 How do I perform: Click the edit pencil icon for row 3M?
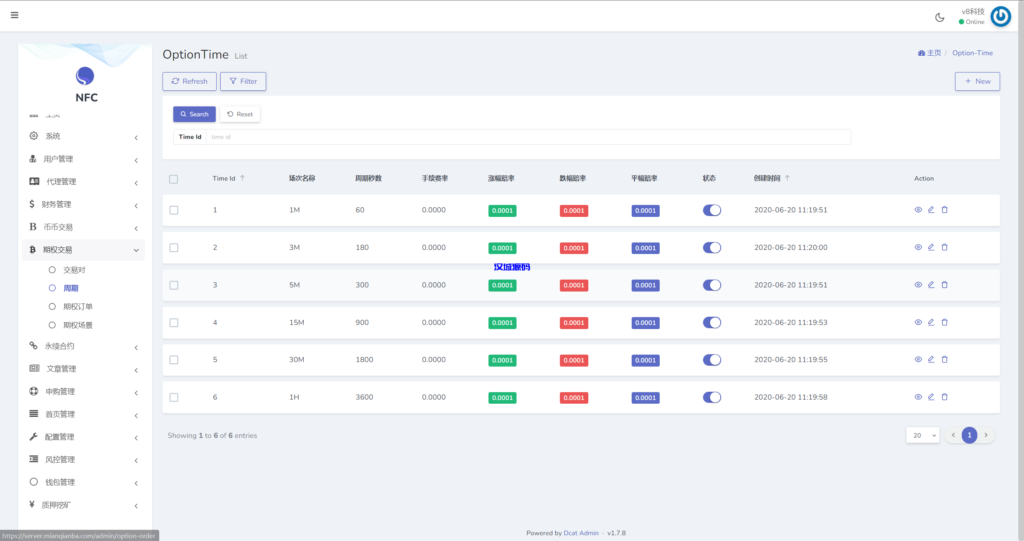[931, 247]
